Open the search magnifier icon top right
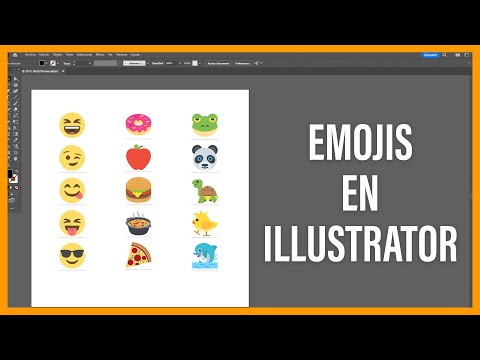480x360 pixels. pyautogui.click(x=444, y=55)
